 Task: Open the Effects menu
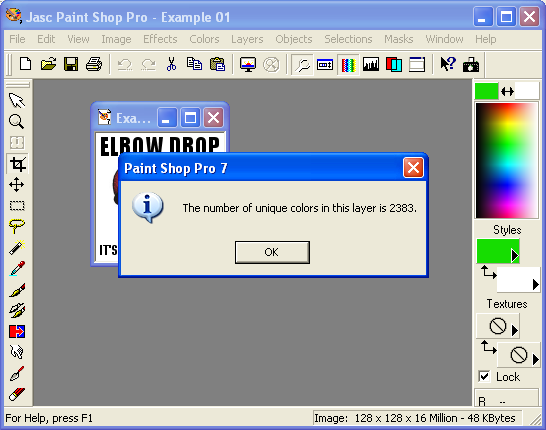point(160,39)
